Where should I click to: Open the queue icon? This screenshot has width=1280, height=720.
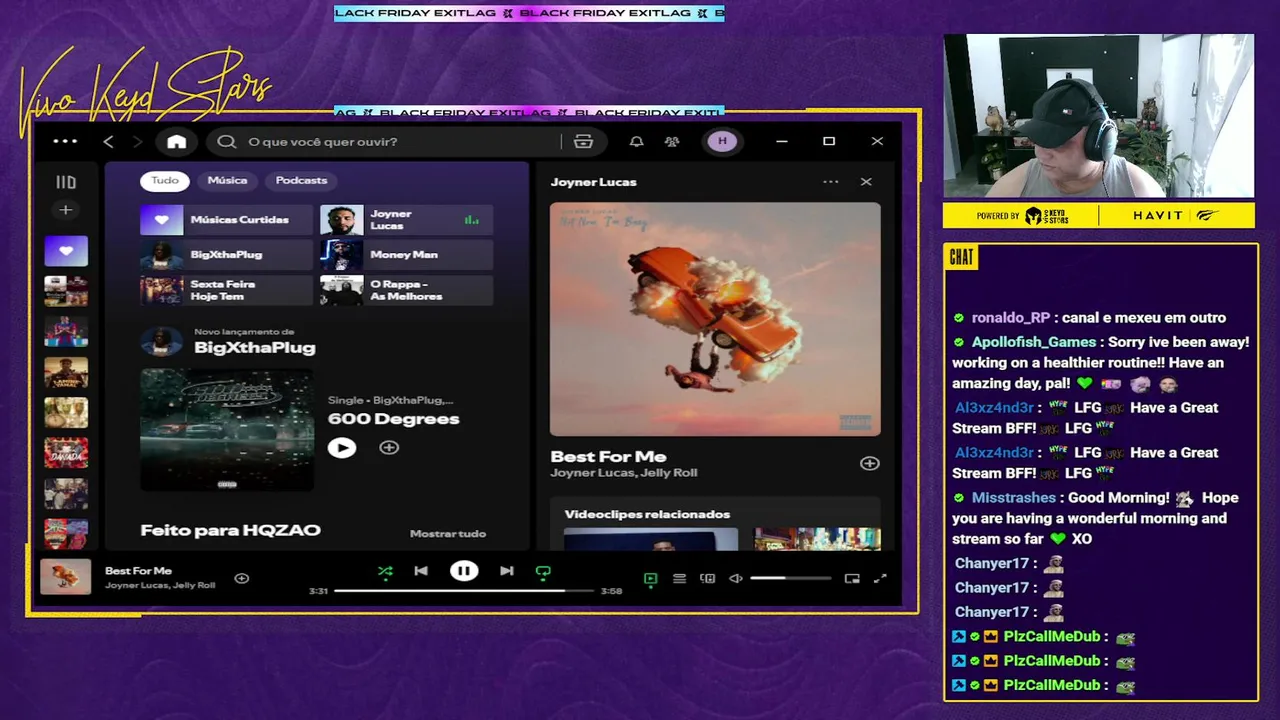(679, 579)
